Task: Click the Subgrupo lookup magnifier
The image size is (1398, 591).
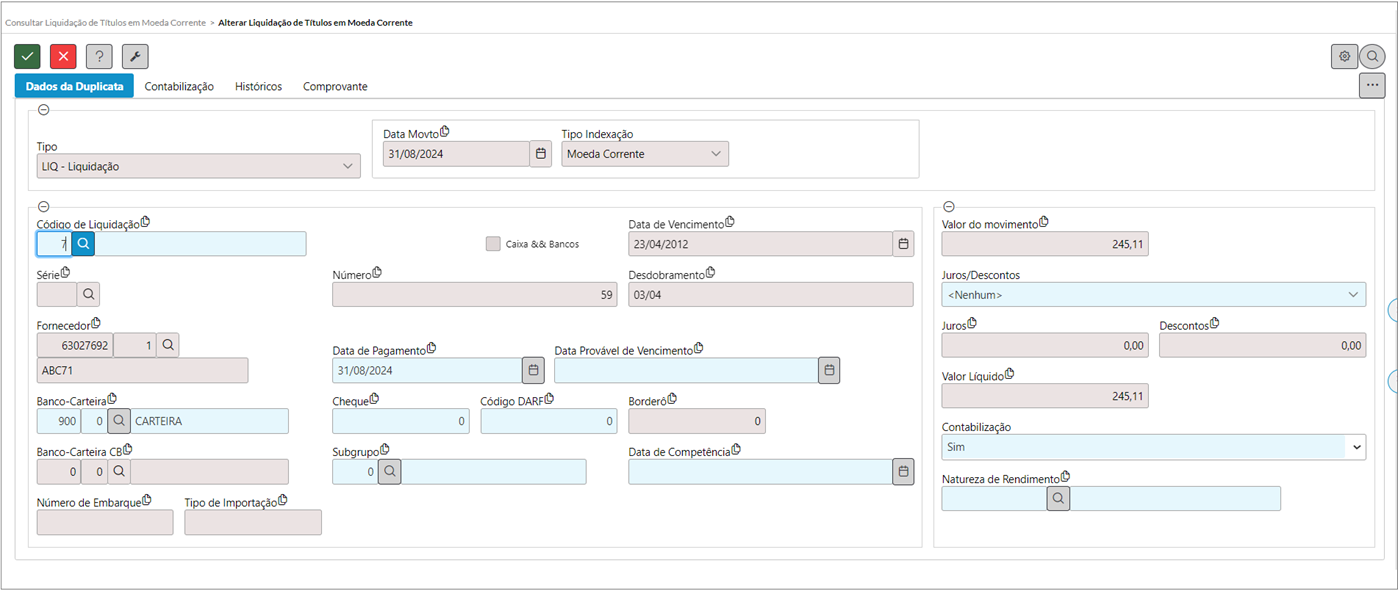Action: click(389, 472)
